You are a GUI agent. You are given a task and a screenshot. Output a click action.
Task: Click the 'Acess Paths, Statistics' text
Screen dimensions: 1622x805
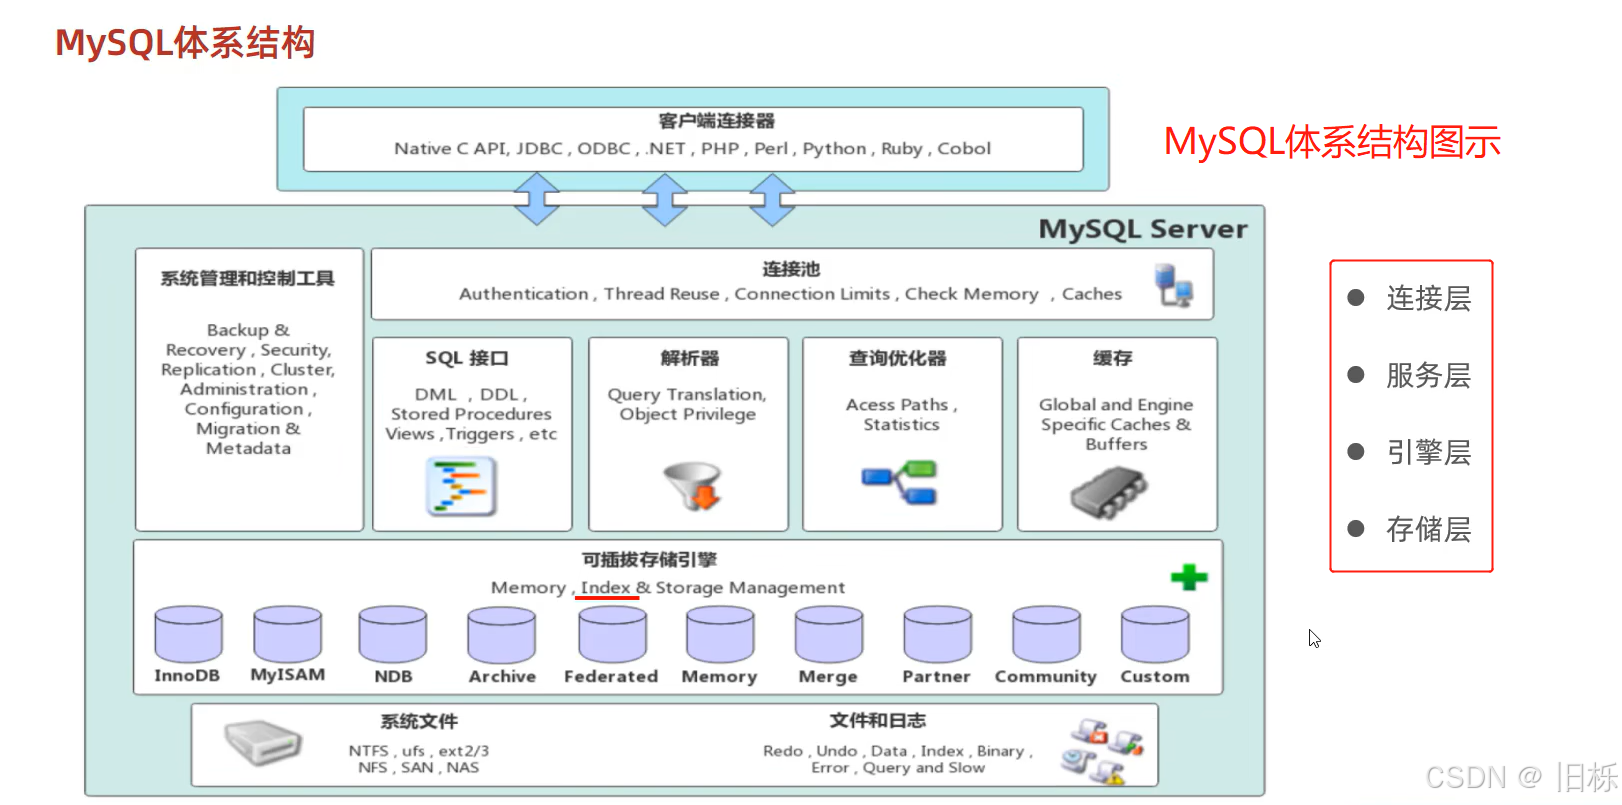tap(901, 414)
